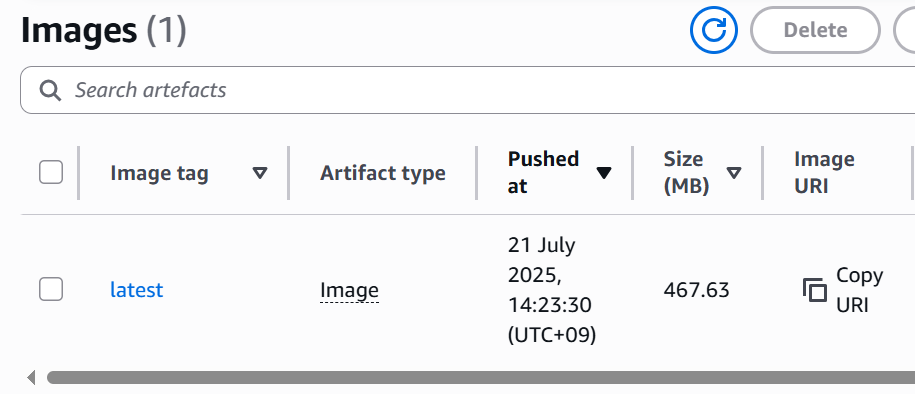The width and height of the screenshot is (915, 394).
Task: Open the latest image tag link
Action: (137, 290)
